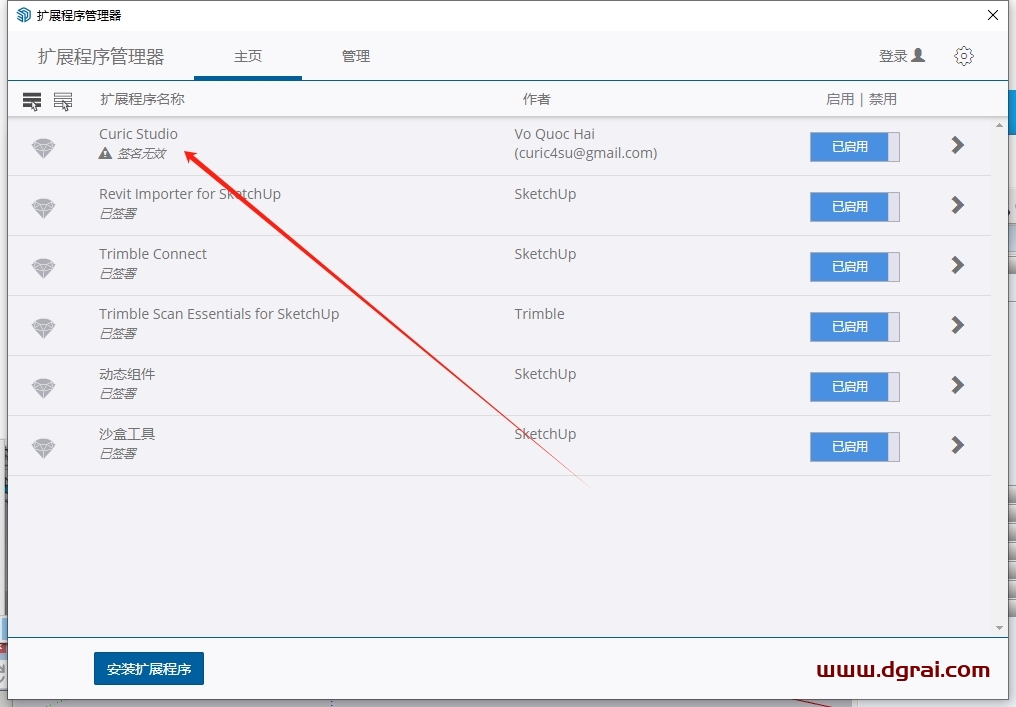This screenshot has height=707, width=1016.
Task: Click the 作者 column header
Action: point(537,99)
